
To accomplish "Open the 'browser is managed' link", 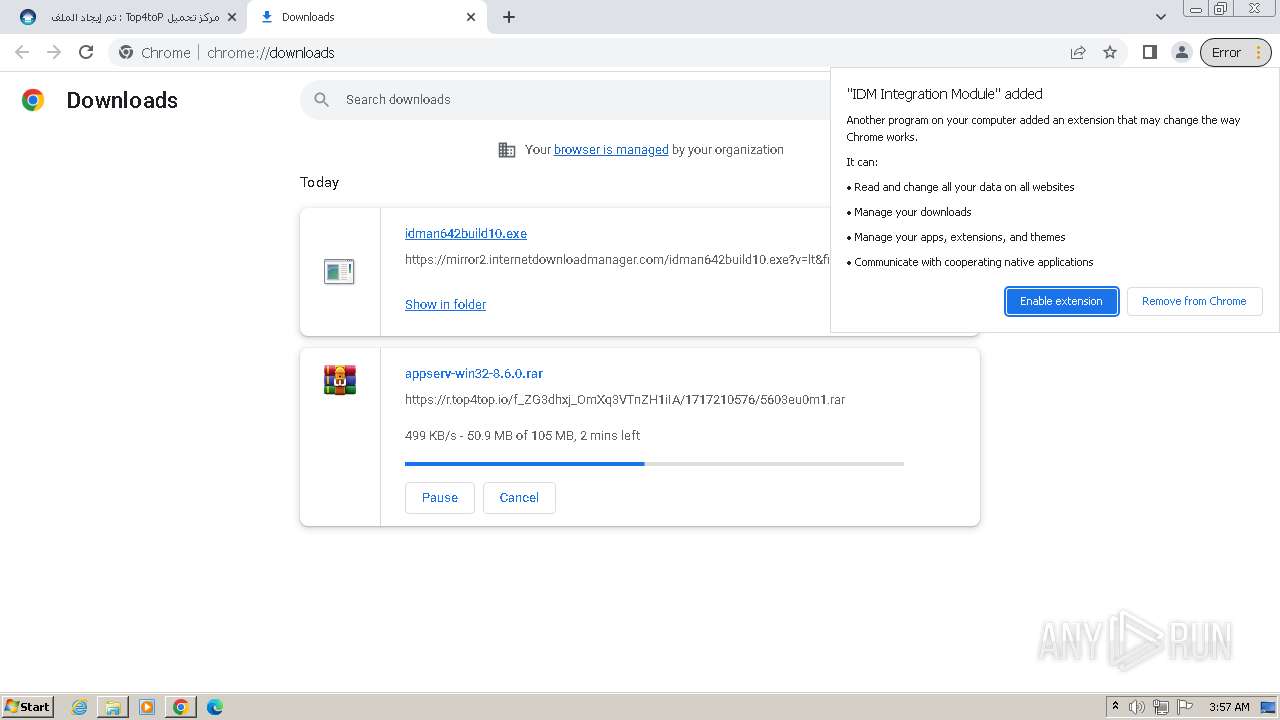I will click(611, 150).
